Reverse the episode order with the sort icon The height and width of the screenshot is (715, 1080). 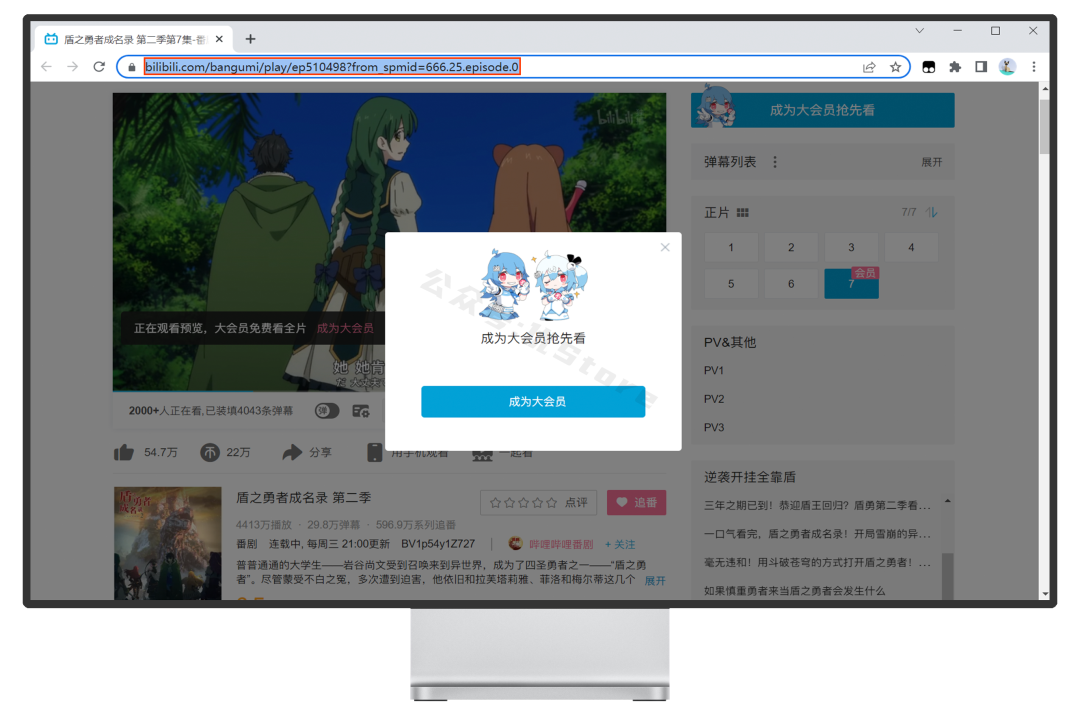[932, 212]
